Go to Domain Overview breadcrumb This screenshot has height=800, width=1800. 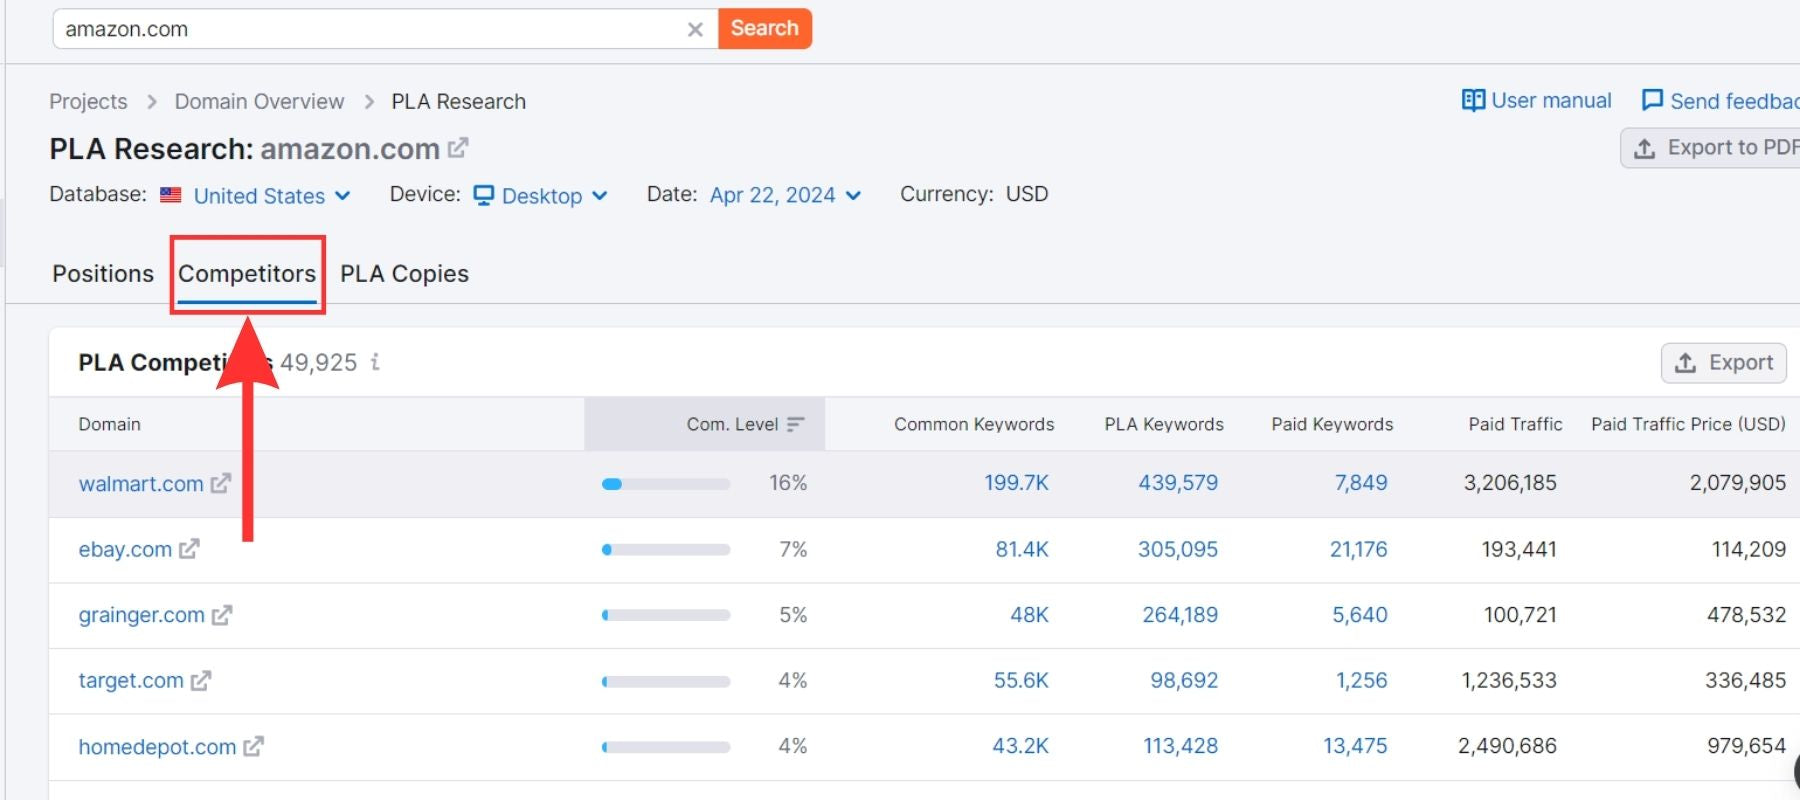[259, 101]
